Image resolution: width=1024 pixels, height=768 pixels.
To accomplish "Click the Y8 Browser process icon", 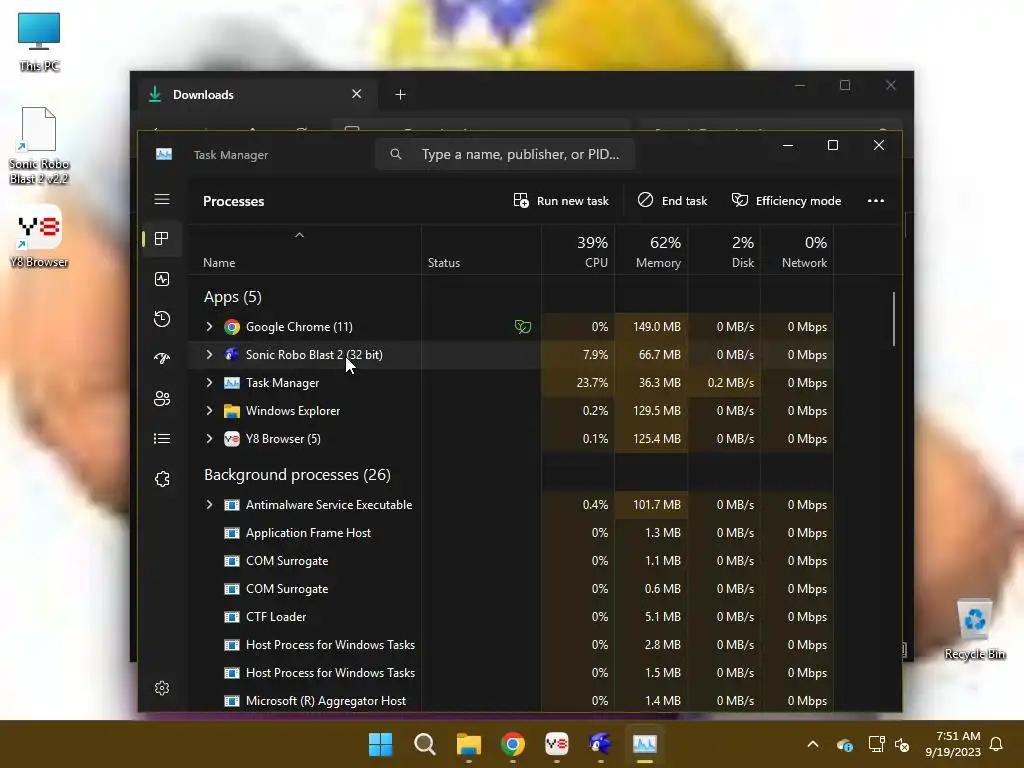I will point(232,439).
